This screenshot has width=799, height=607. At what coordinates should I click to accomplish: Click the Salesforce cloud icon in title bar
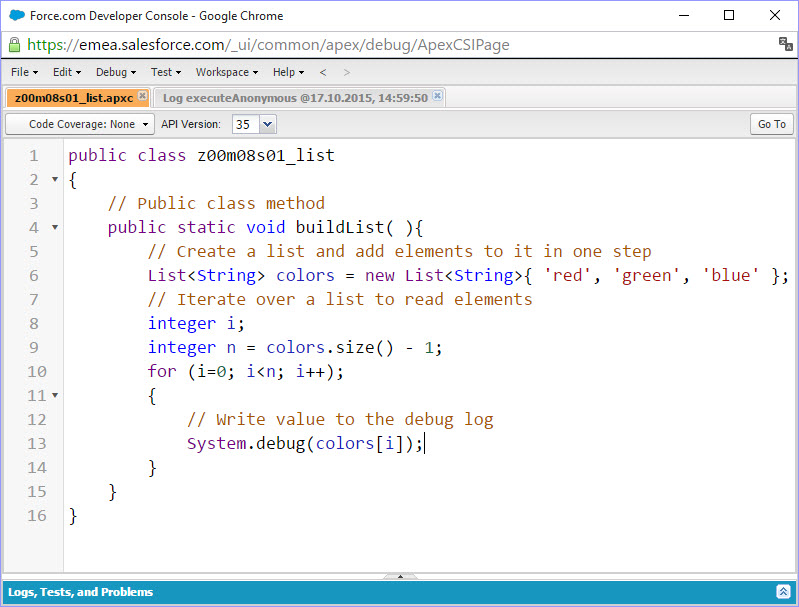(16, 15)
